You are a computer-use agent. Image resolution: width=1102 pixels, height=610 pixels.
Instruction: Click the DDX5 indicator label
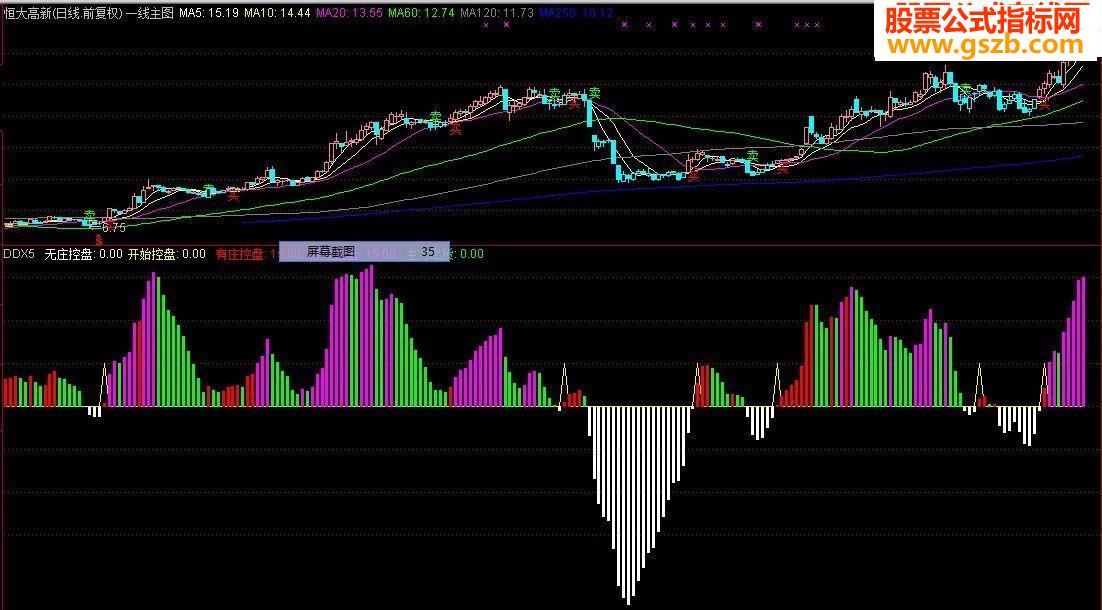(x=19, y=254)
